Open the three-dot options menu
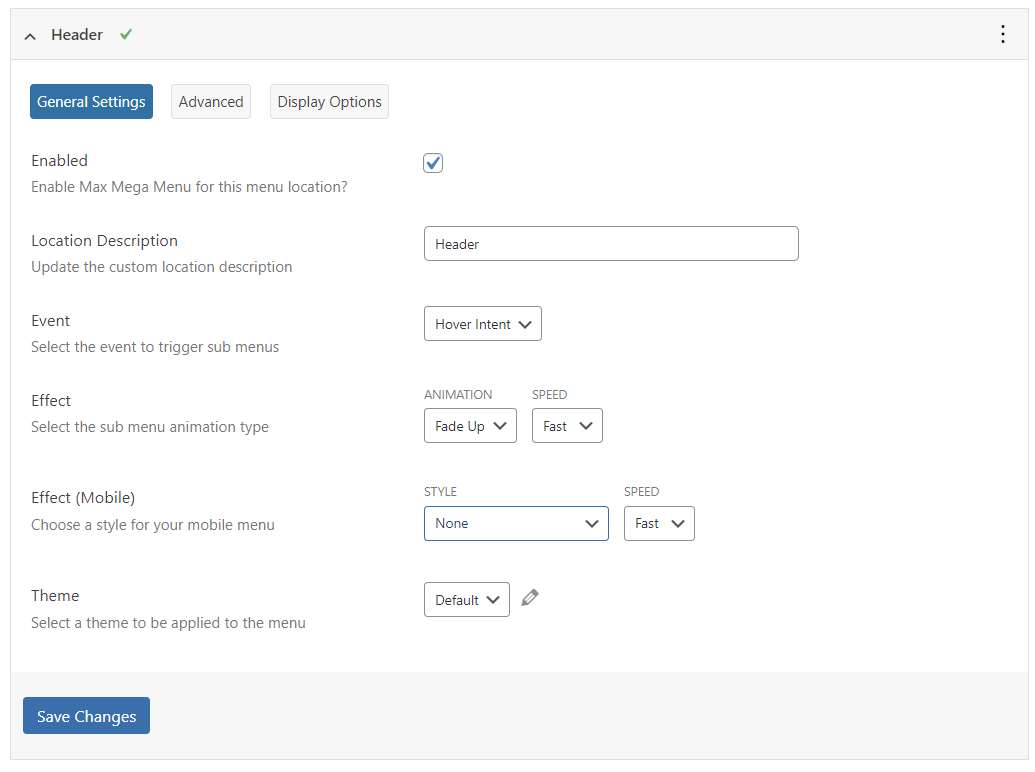 pyautogui.click(x=1003, y=34)
